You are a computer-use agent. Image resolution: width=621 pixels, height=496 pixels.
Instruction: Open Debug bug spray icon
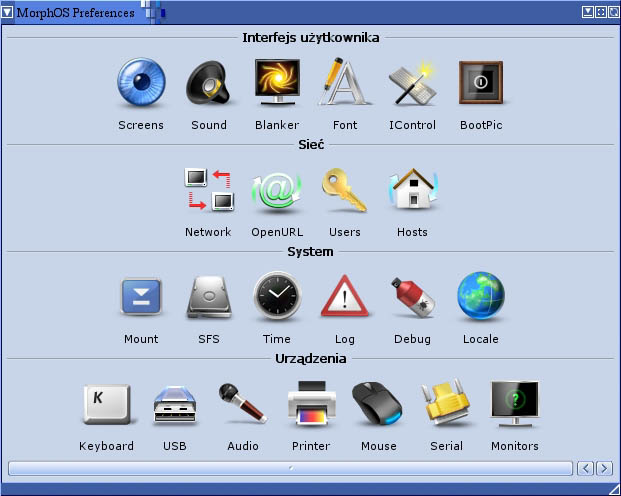413,297
